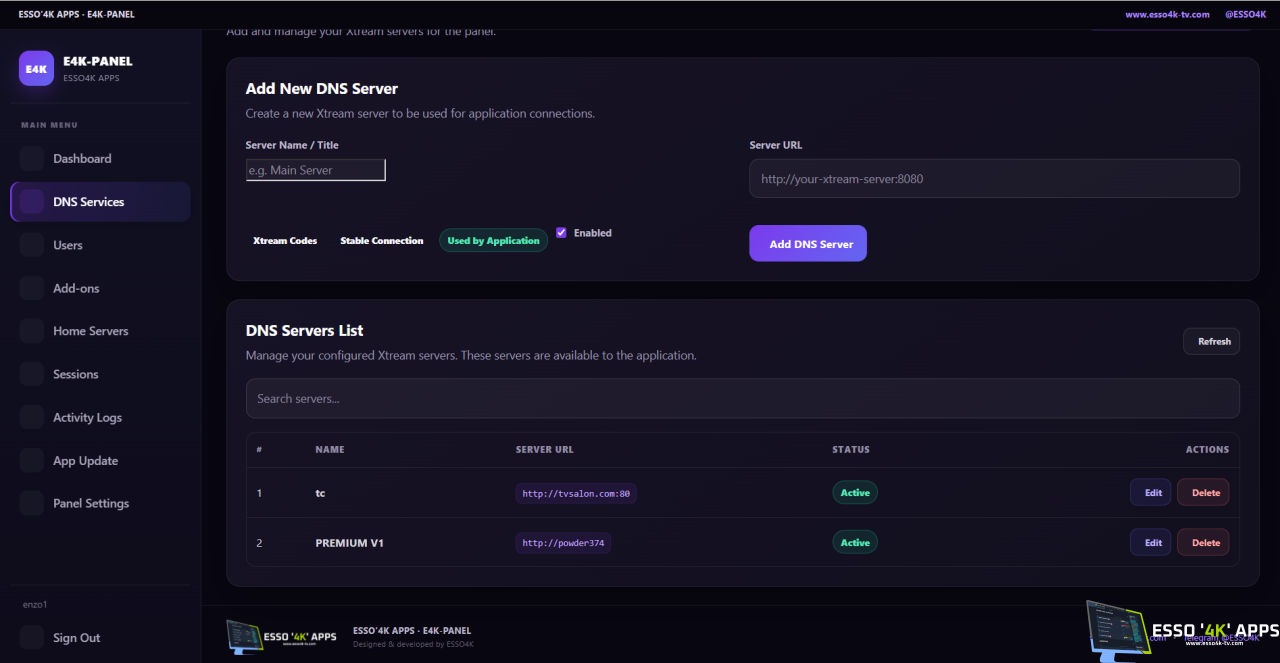Edit the tc server entry
Screen dimensions: 1280x663
(x=1151, y=493)
